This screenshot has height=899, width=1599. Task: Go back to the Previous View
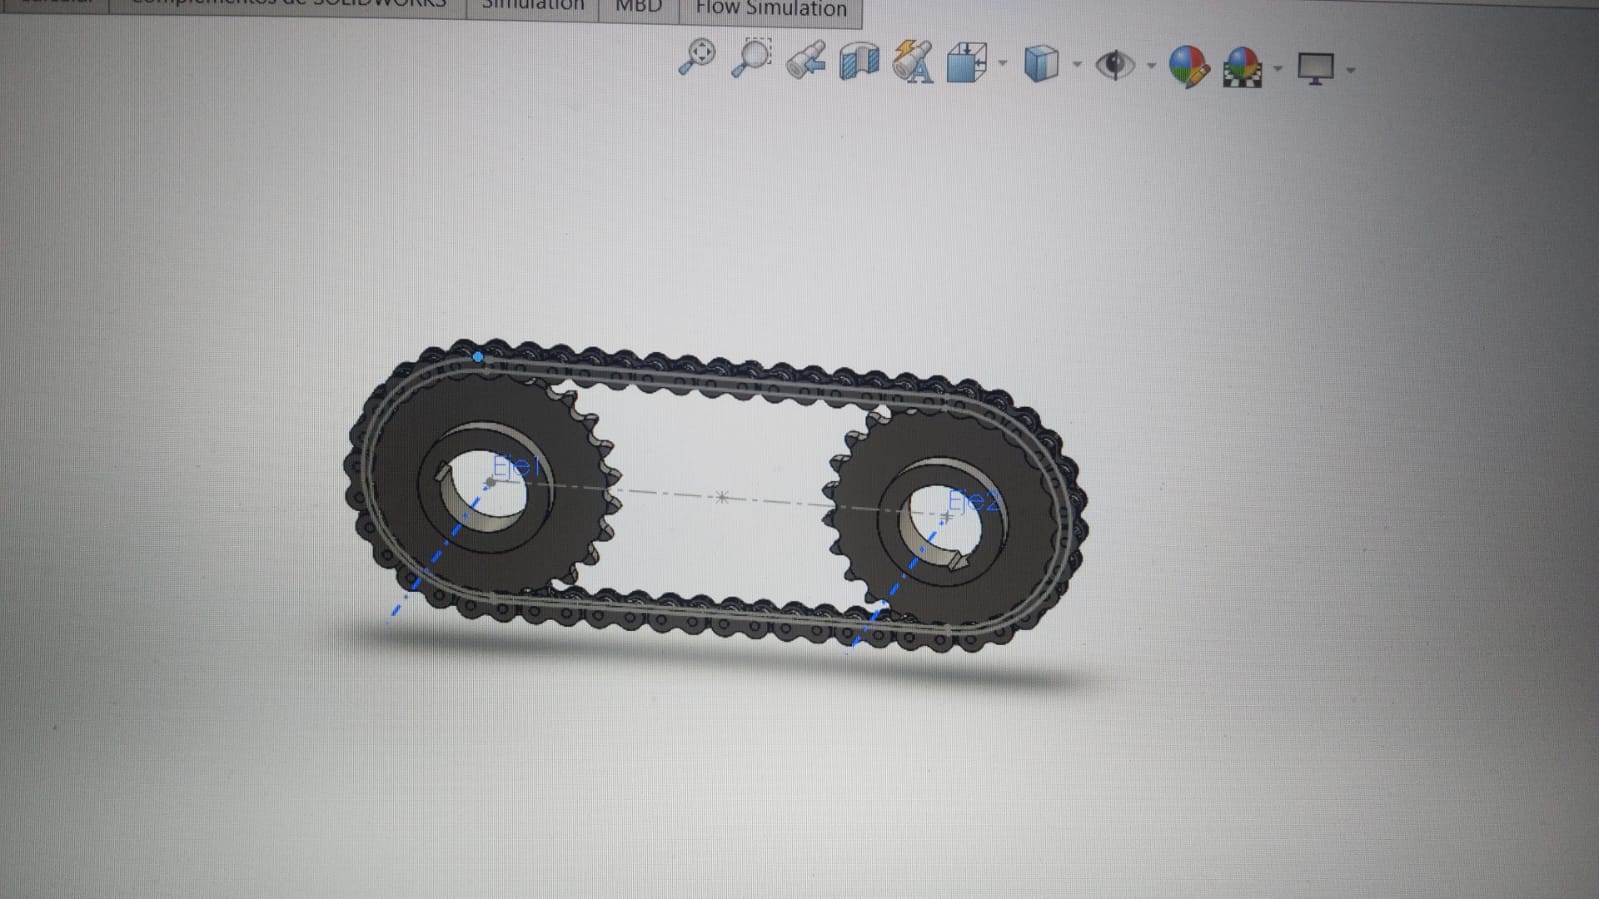coord(806,60)
